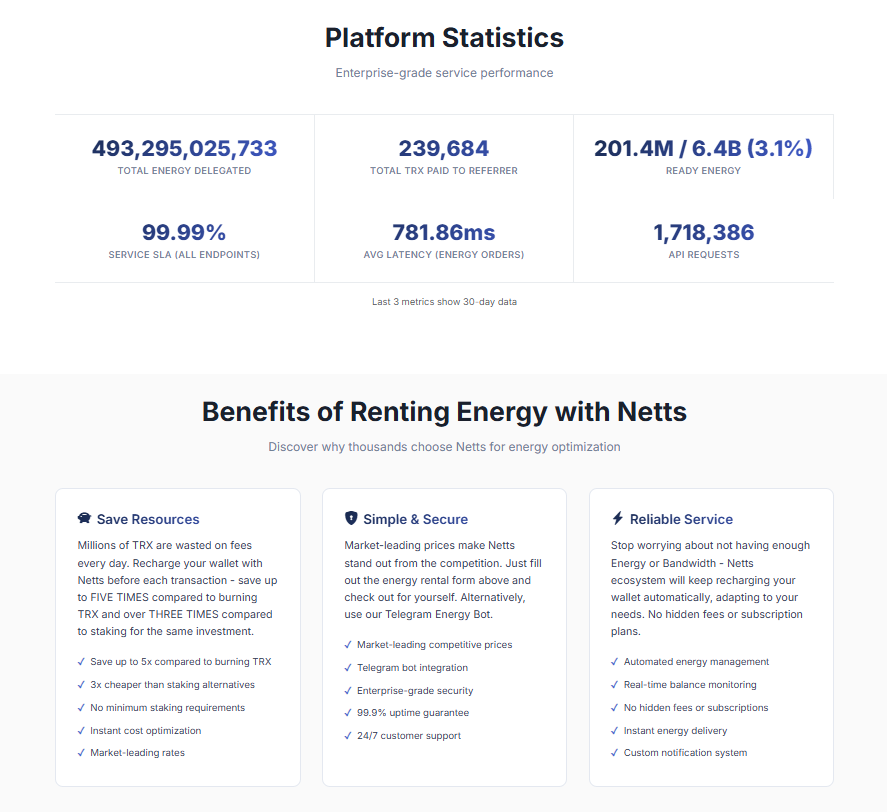Screen dimensions: 887x812
Task: Click the checkmark beside 24/7 customer support
Action: (348, 736)
